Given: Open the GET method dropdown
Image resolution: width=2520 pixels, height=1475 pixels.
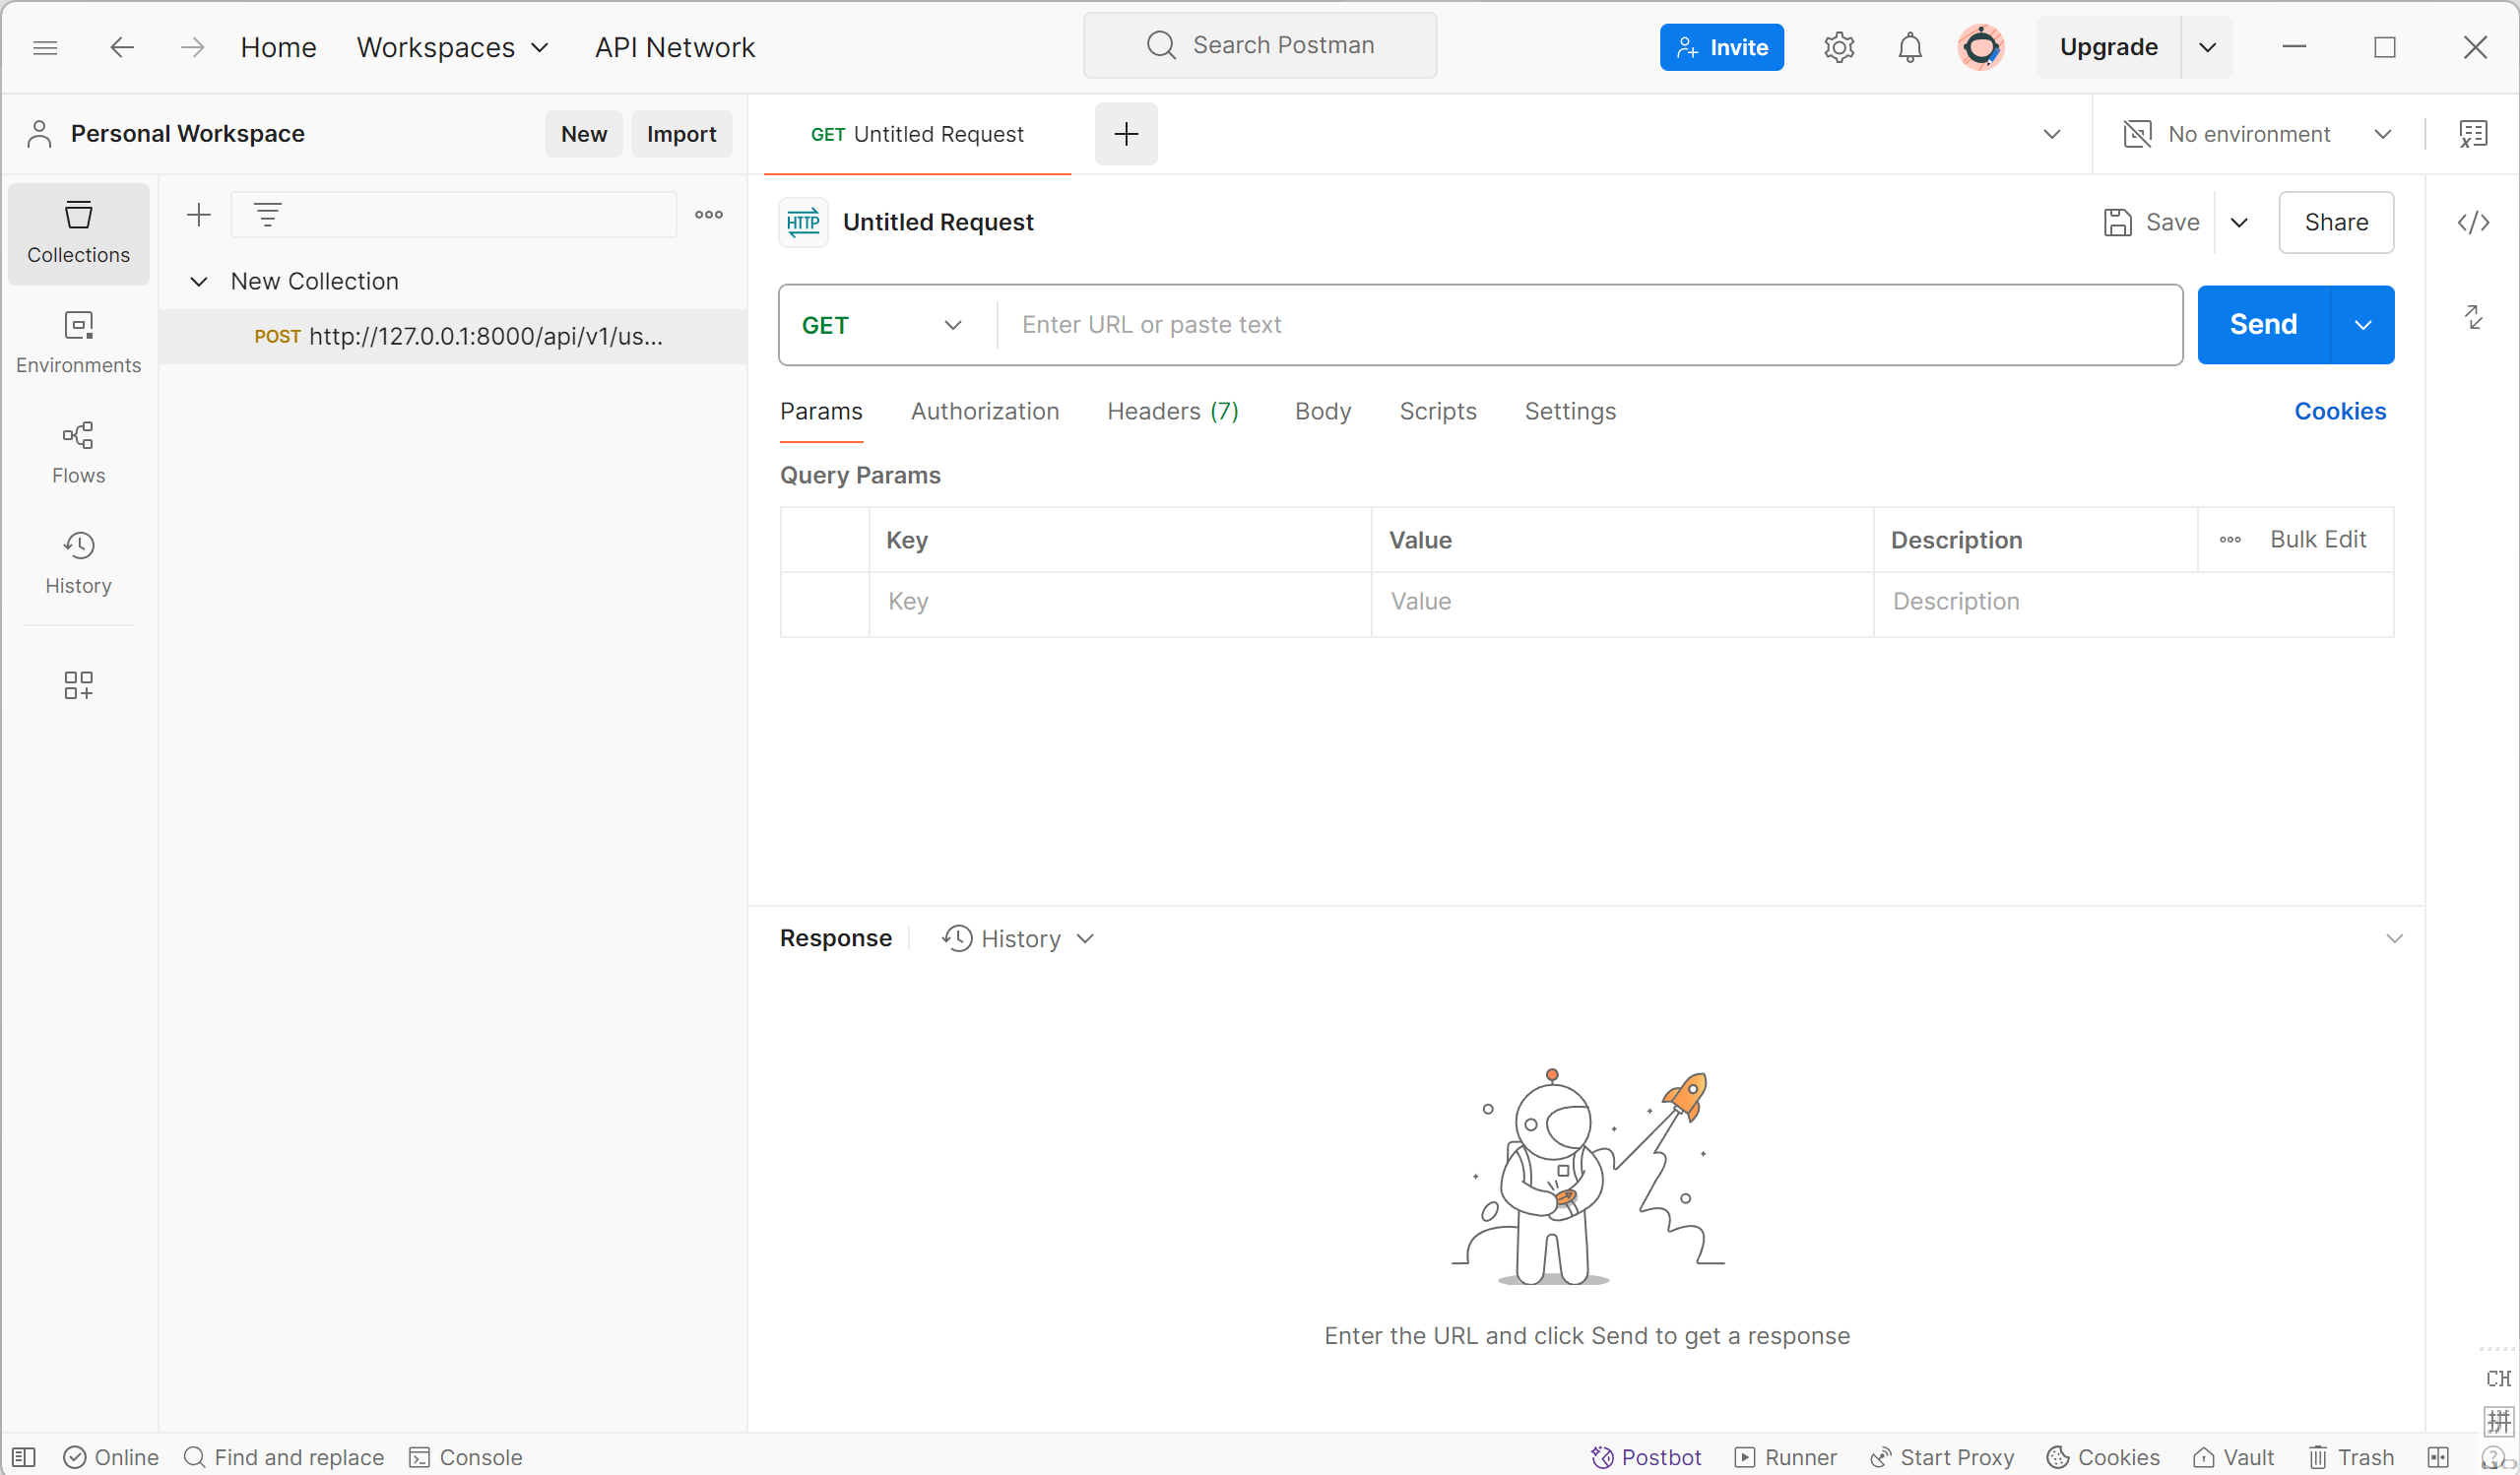Looking at the screenshot, I should tap(883, 325).
